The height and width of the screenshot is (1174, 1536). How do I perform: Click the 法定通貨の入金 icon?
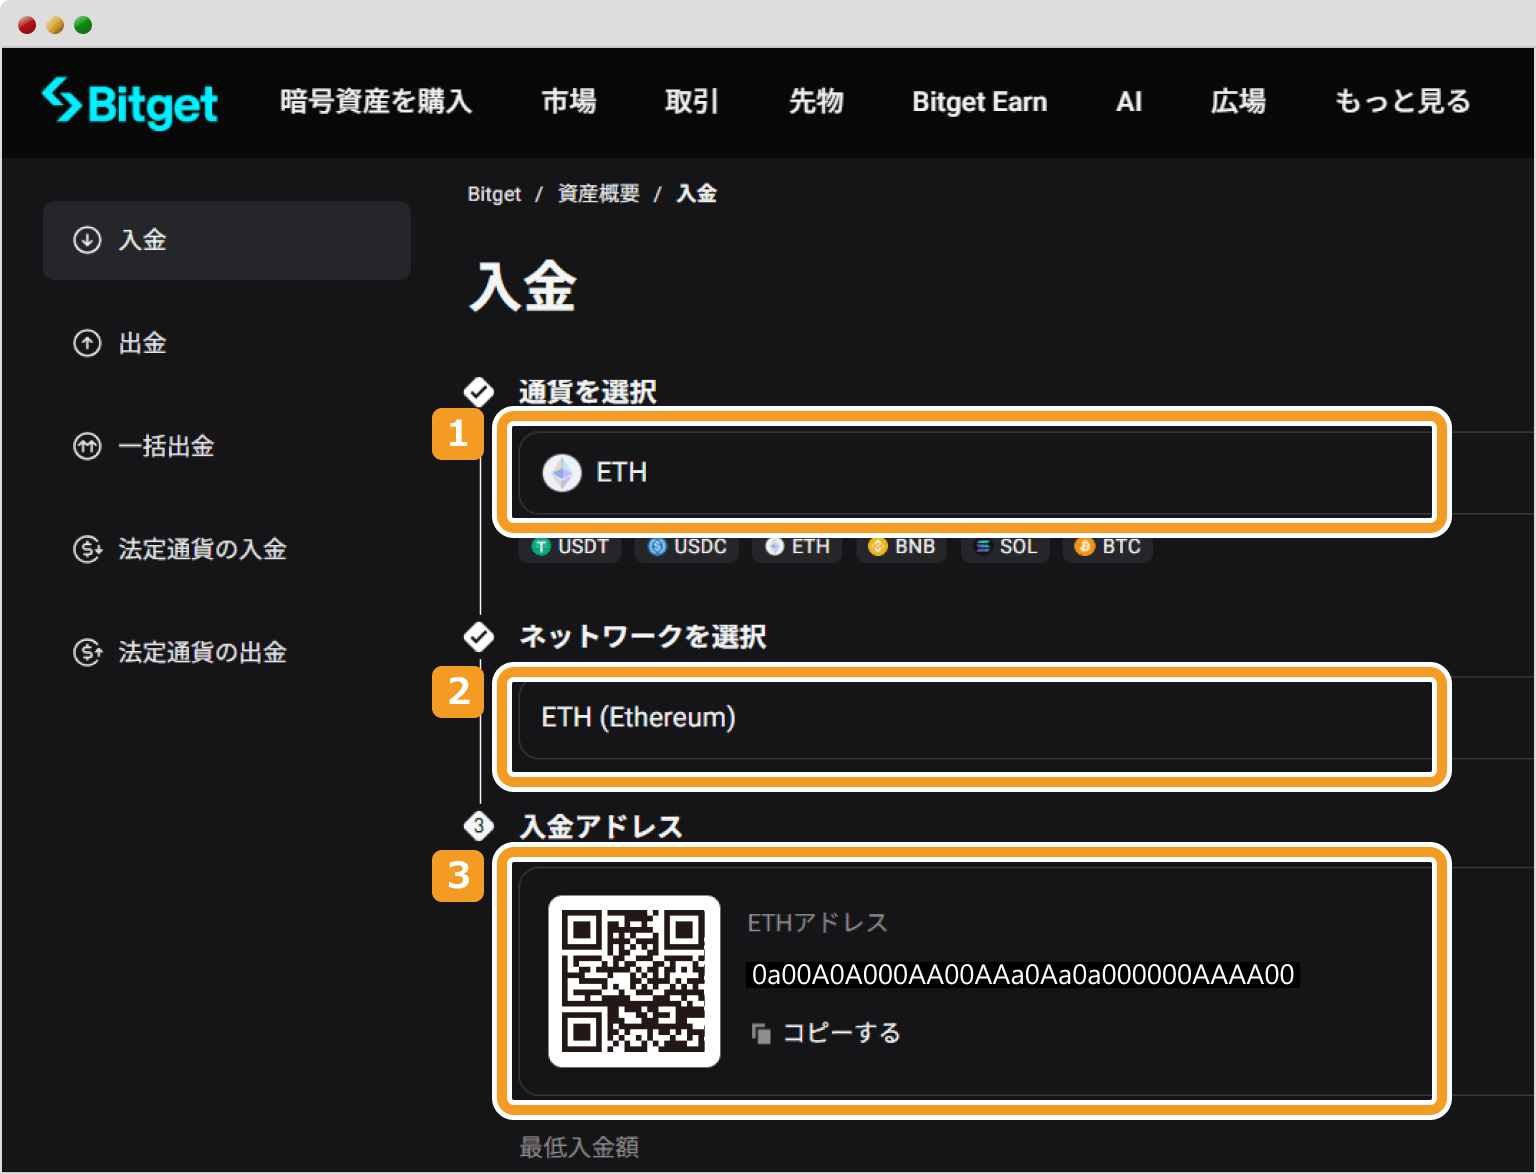tap(87, 549)
